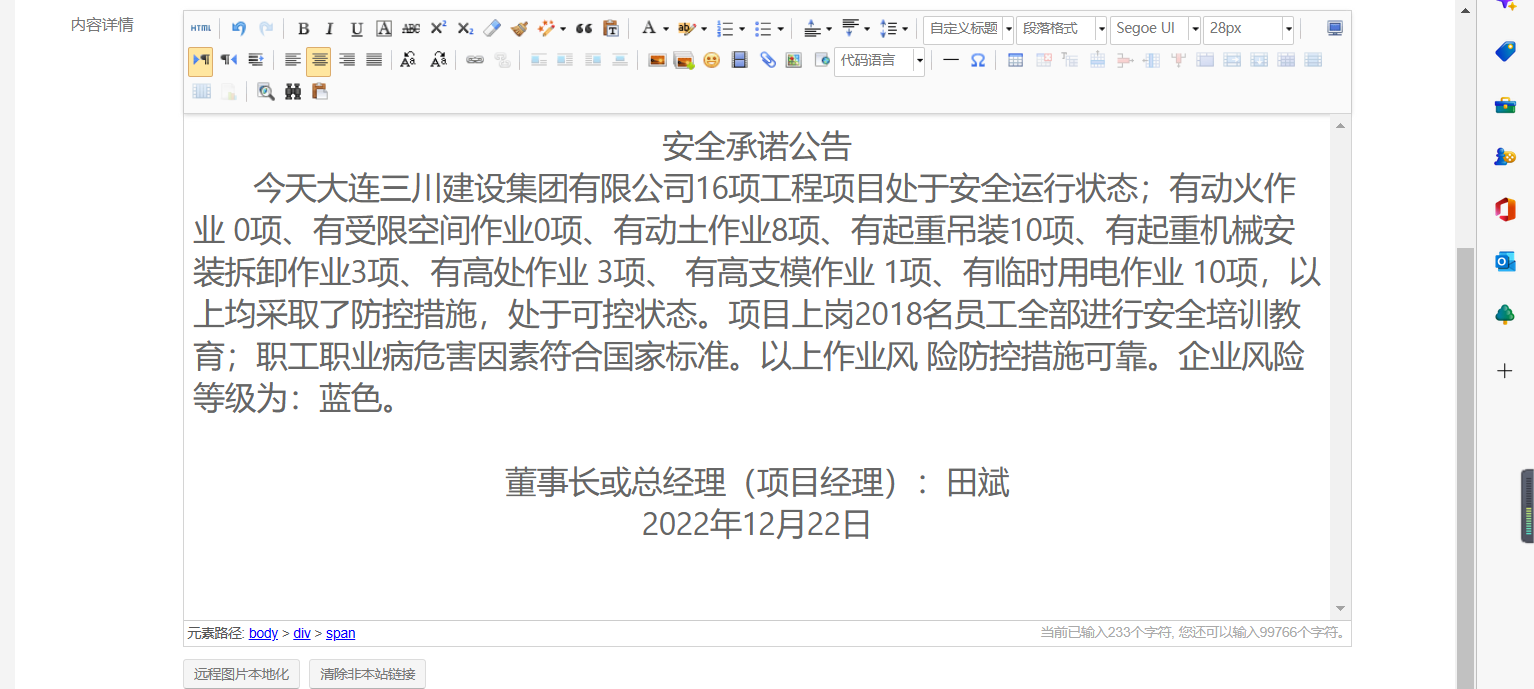
Task: Apply font border to text
Action: (384, 28)
